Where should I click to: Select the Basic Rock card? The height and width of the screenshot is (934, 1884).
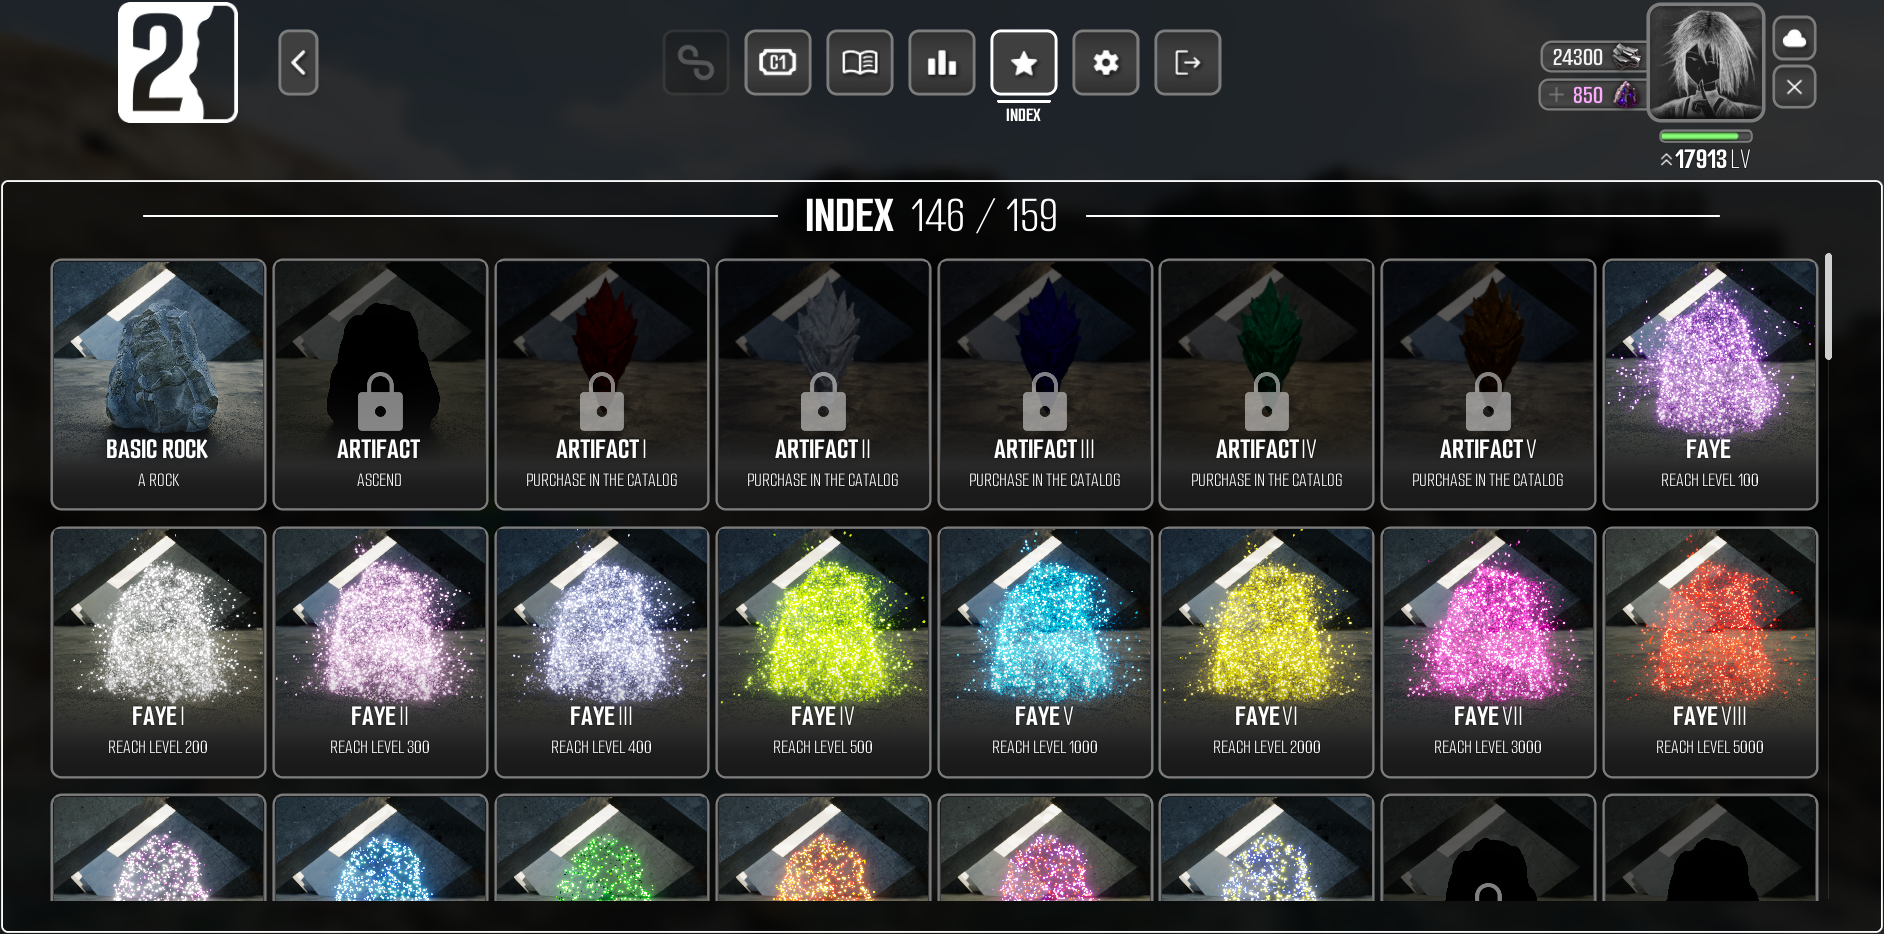[x=158, y=385]
